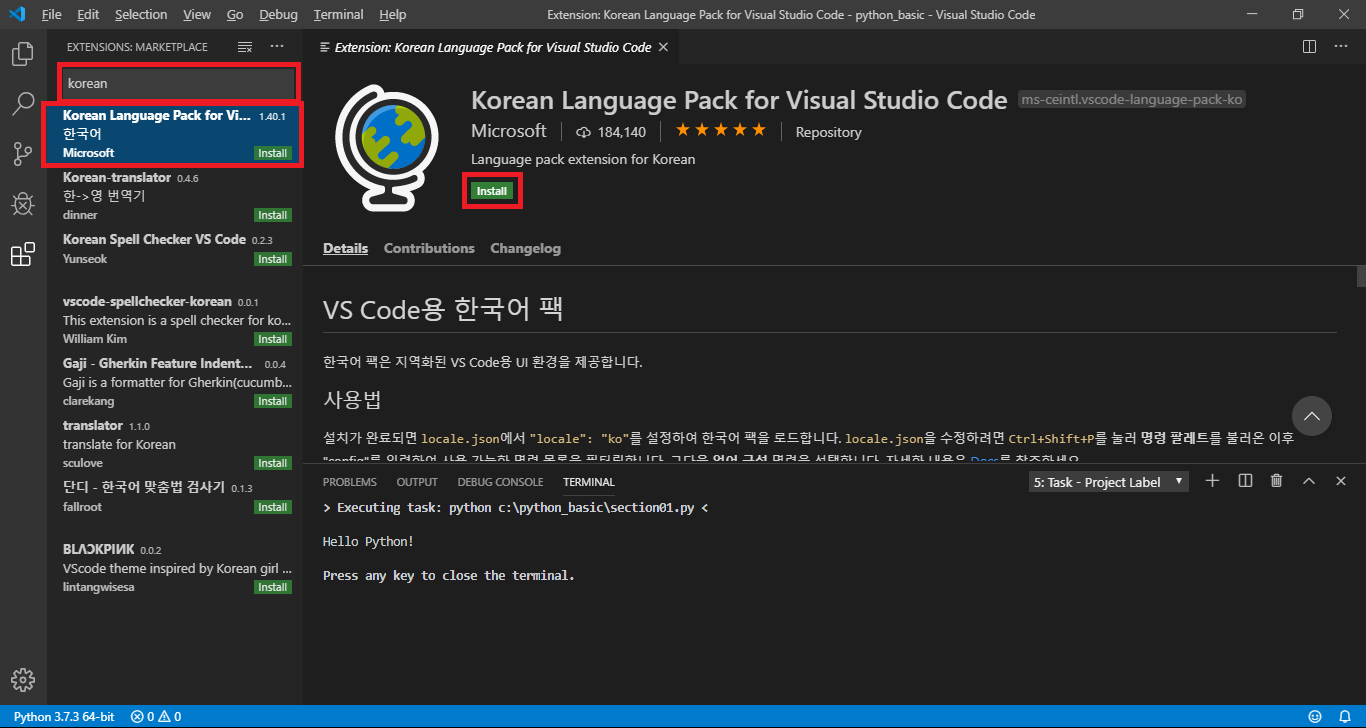Click the Microsoft publisher link
This screenshot has width=1366, height=728.
[x=509, y=131]
